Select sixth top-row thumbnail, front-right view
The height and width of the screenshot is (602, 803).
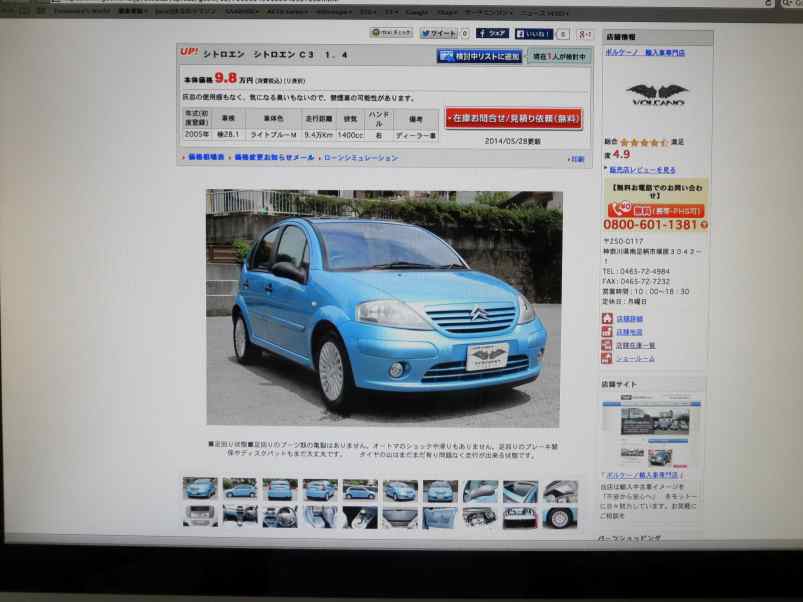click(400, 490)
